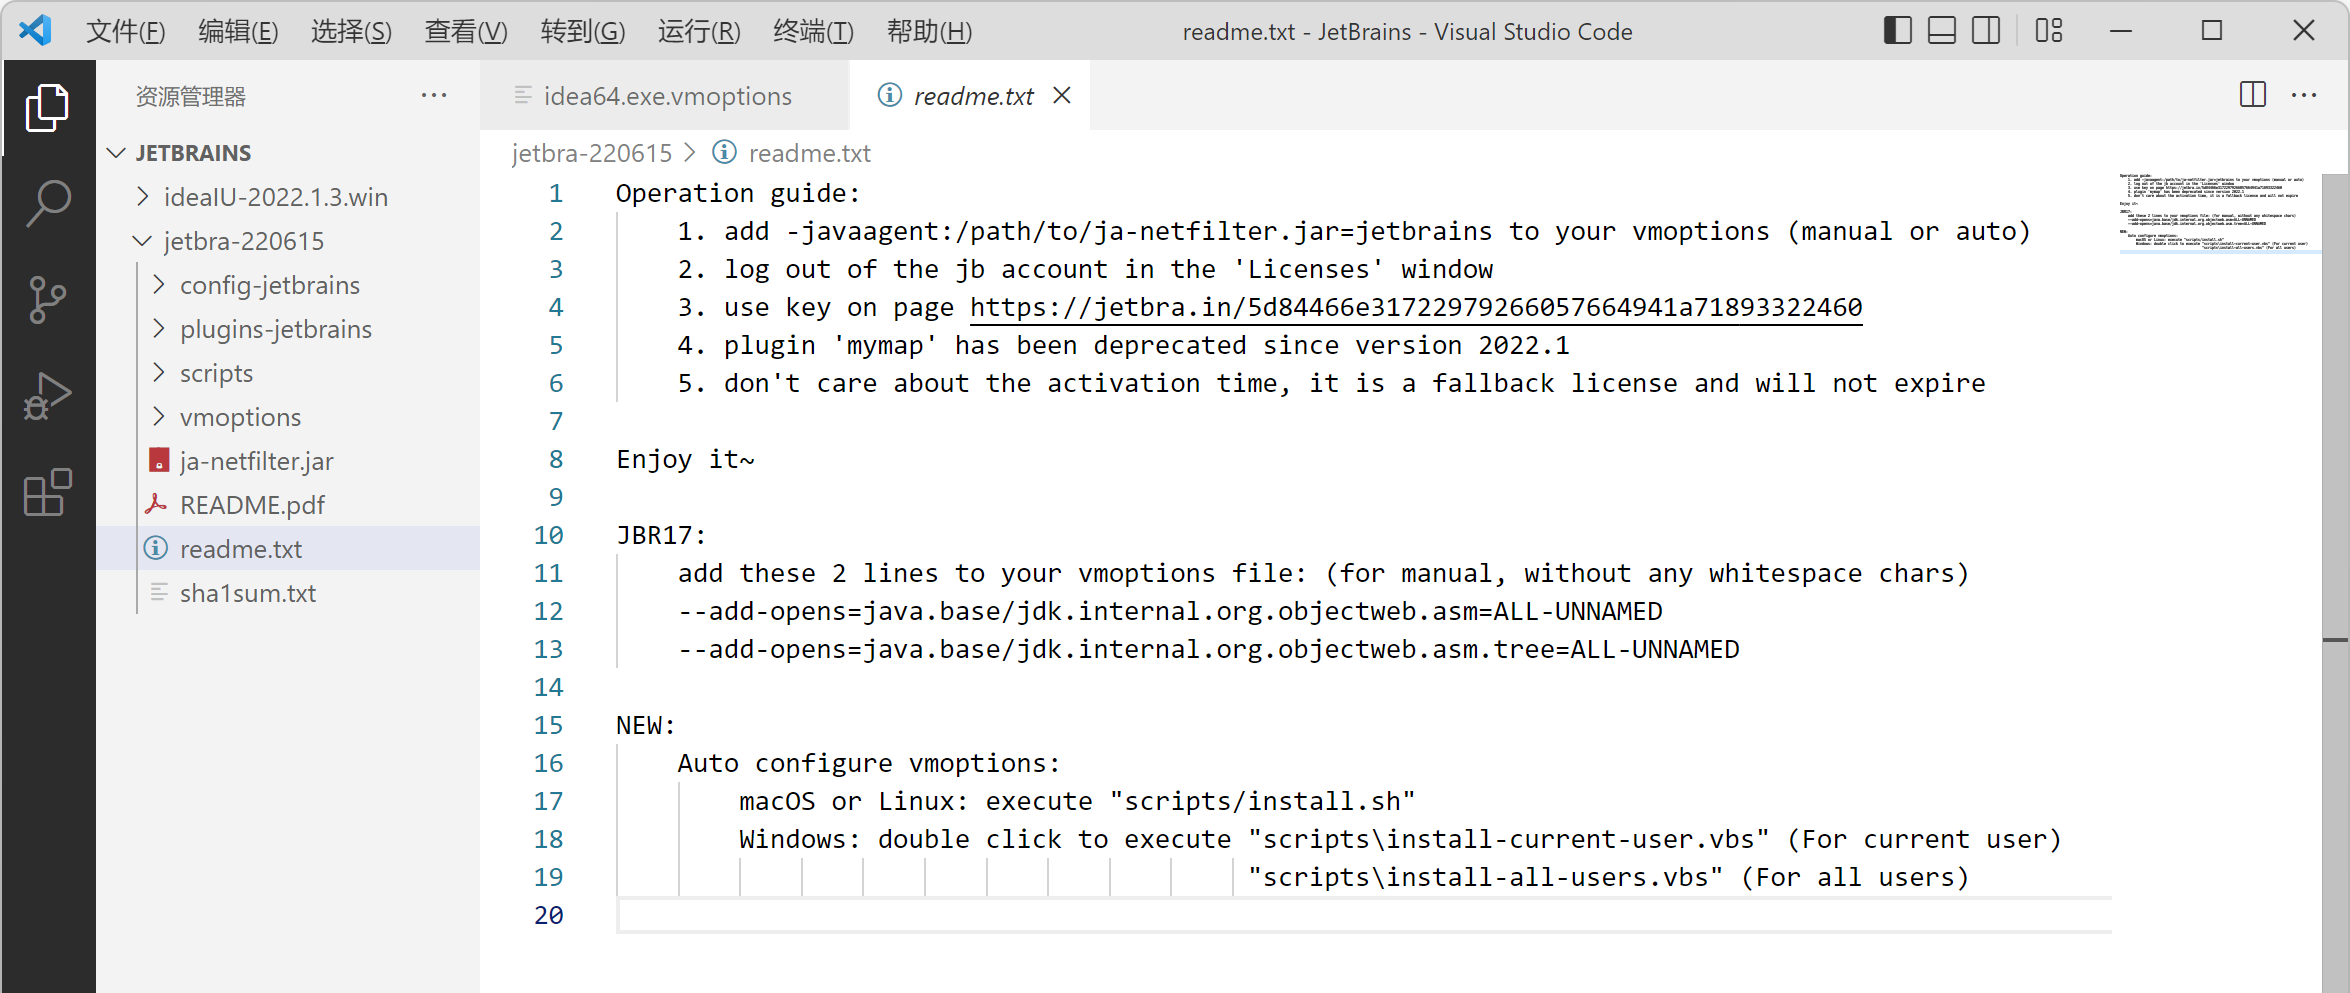The image size is (2350, 993).
Task: Expand the vmoptions folder
Action: click(x=159, y=416)
